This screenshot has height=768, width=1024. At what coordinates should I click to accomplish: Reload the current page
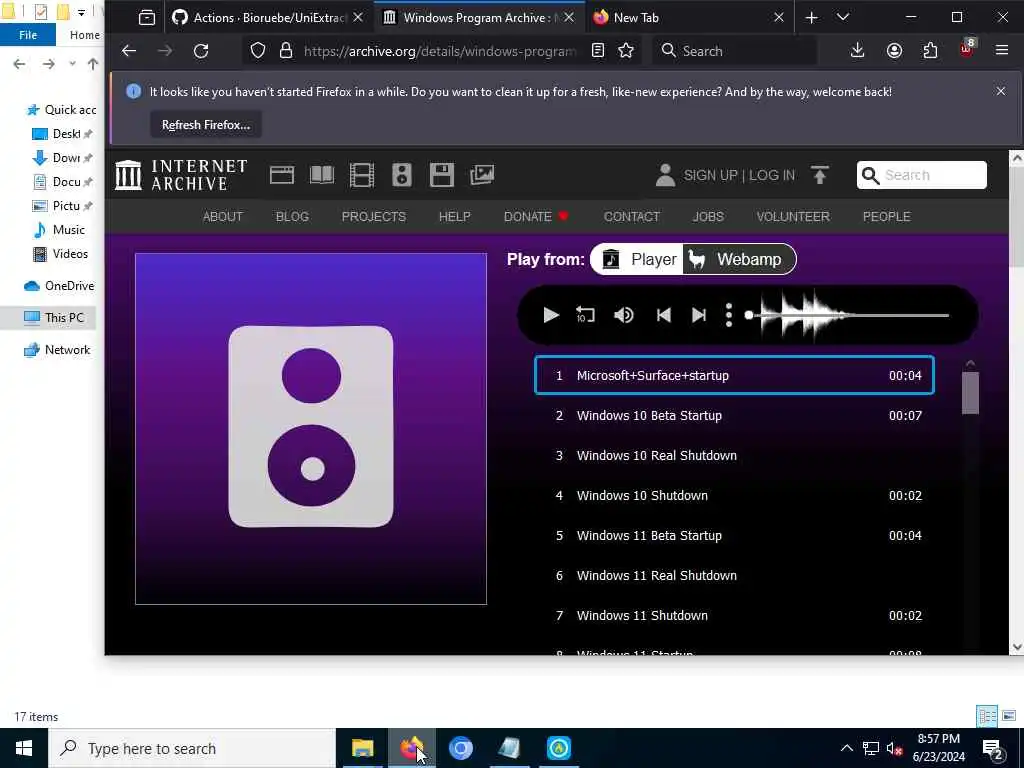[x=201, y=51]
